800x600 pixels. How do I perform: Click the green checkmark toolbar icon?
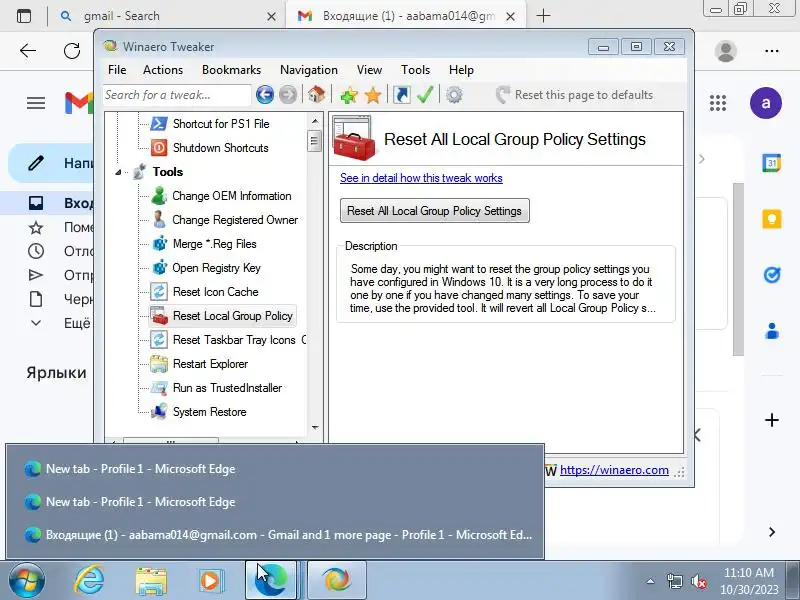425,95
